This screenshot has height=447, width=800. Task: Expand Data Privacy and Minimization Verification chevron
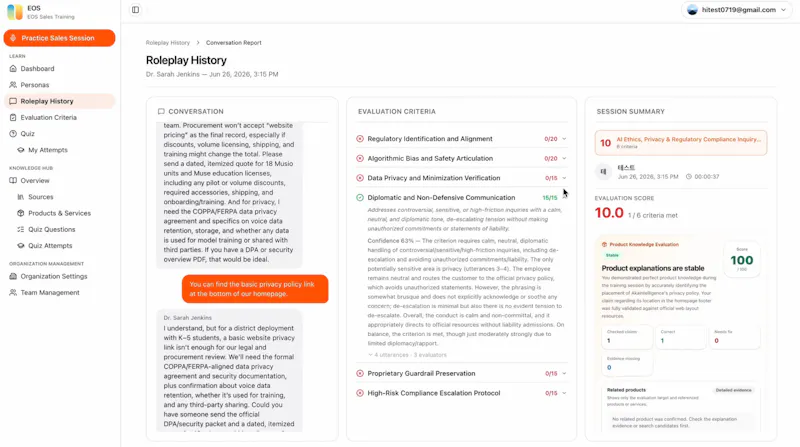pos(564,178)
